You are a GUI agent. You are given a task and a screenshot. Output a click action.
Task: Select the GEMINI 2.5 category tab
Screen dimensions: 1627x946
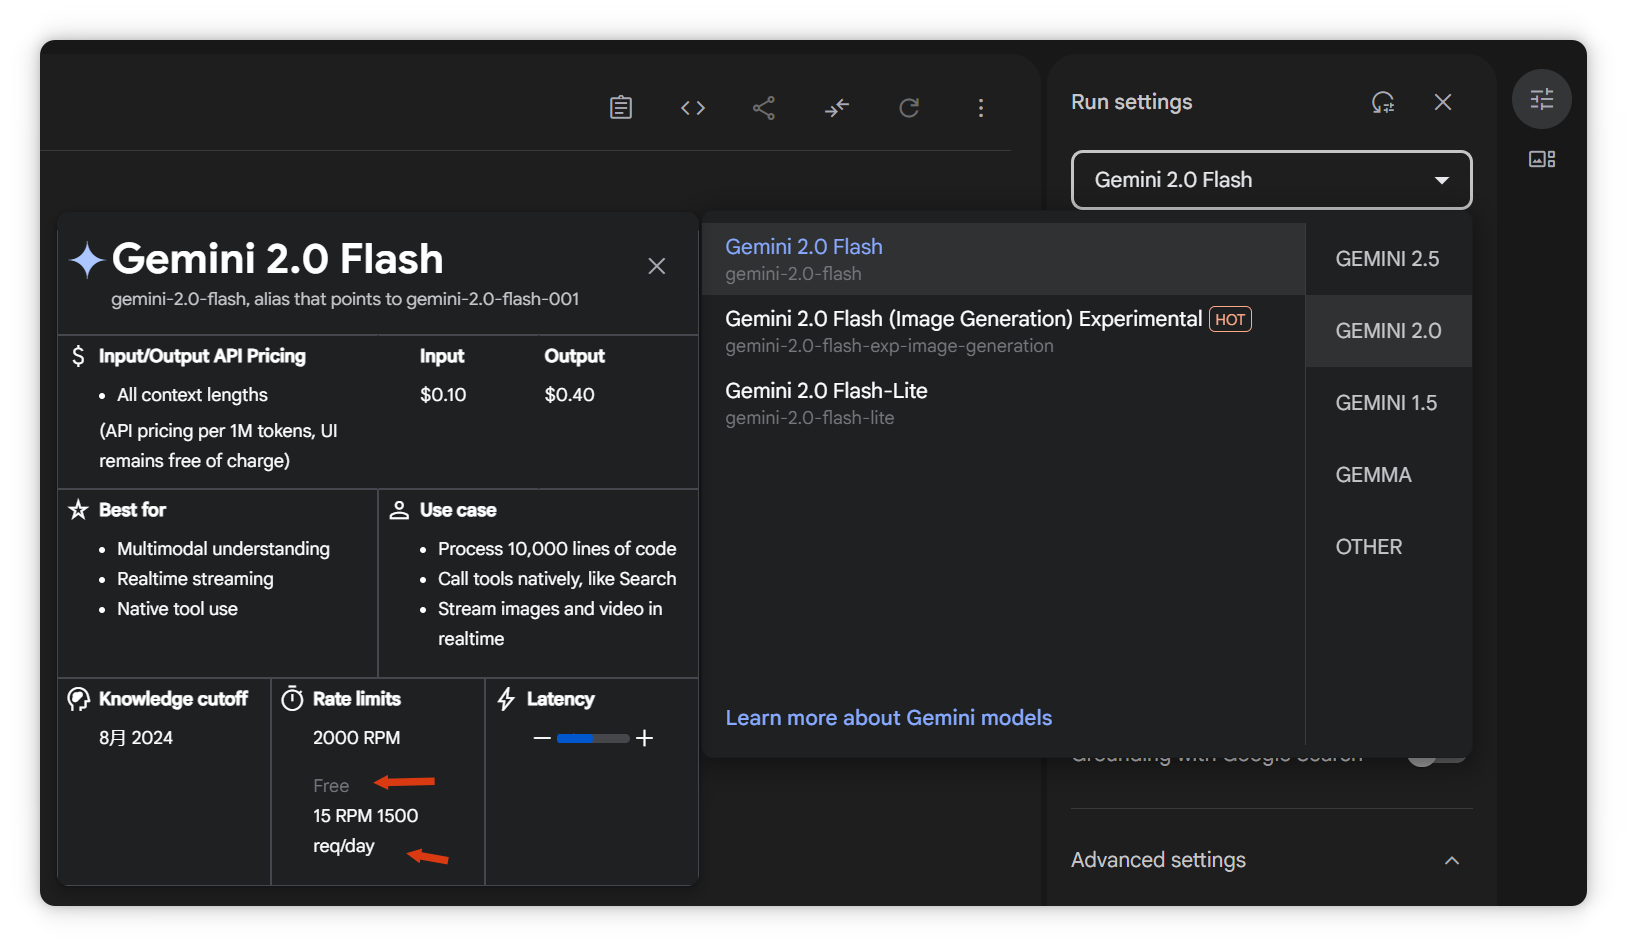[1387, 259]
